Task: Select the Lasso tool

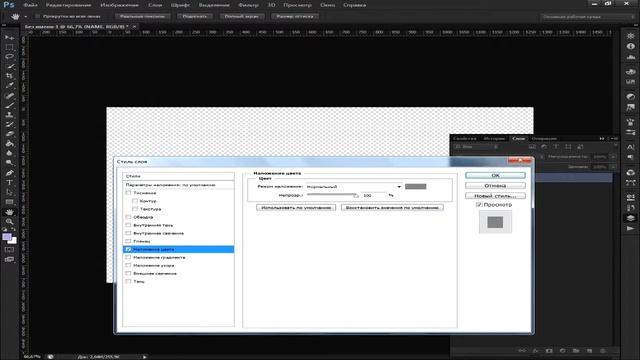Action: point(9,57)
